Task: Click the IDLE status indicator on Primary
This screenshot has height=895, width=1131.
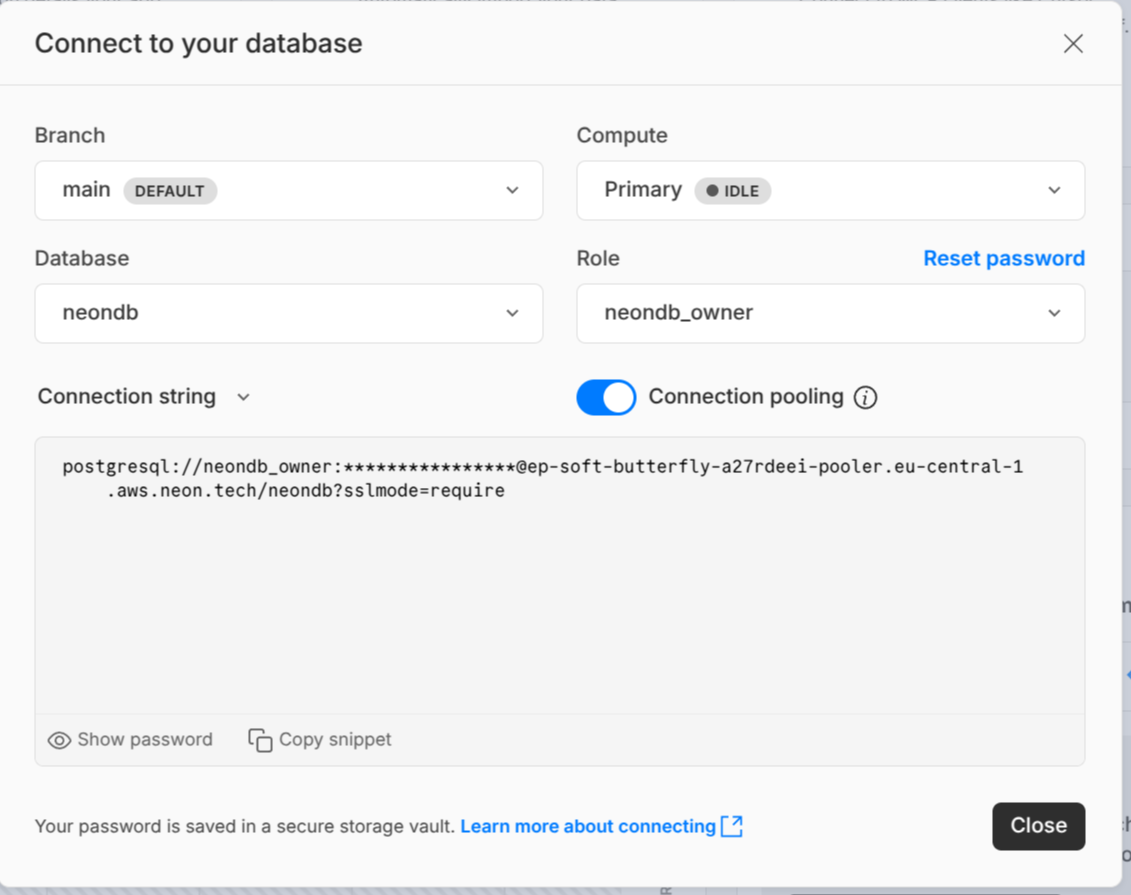Action: click(x=732, y=190)
